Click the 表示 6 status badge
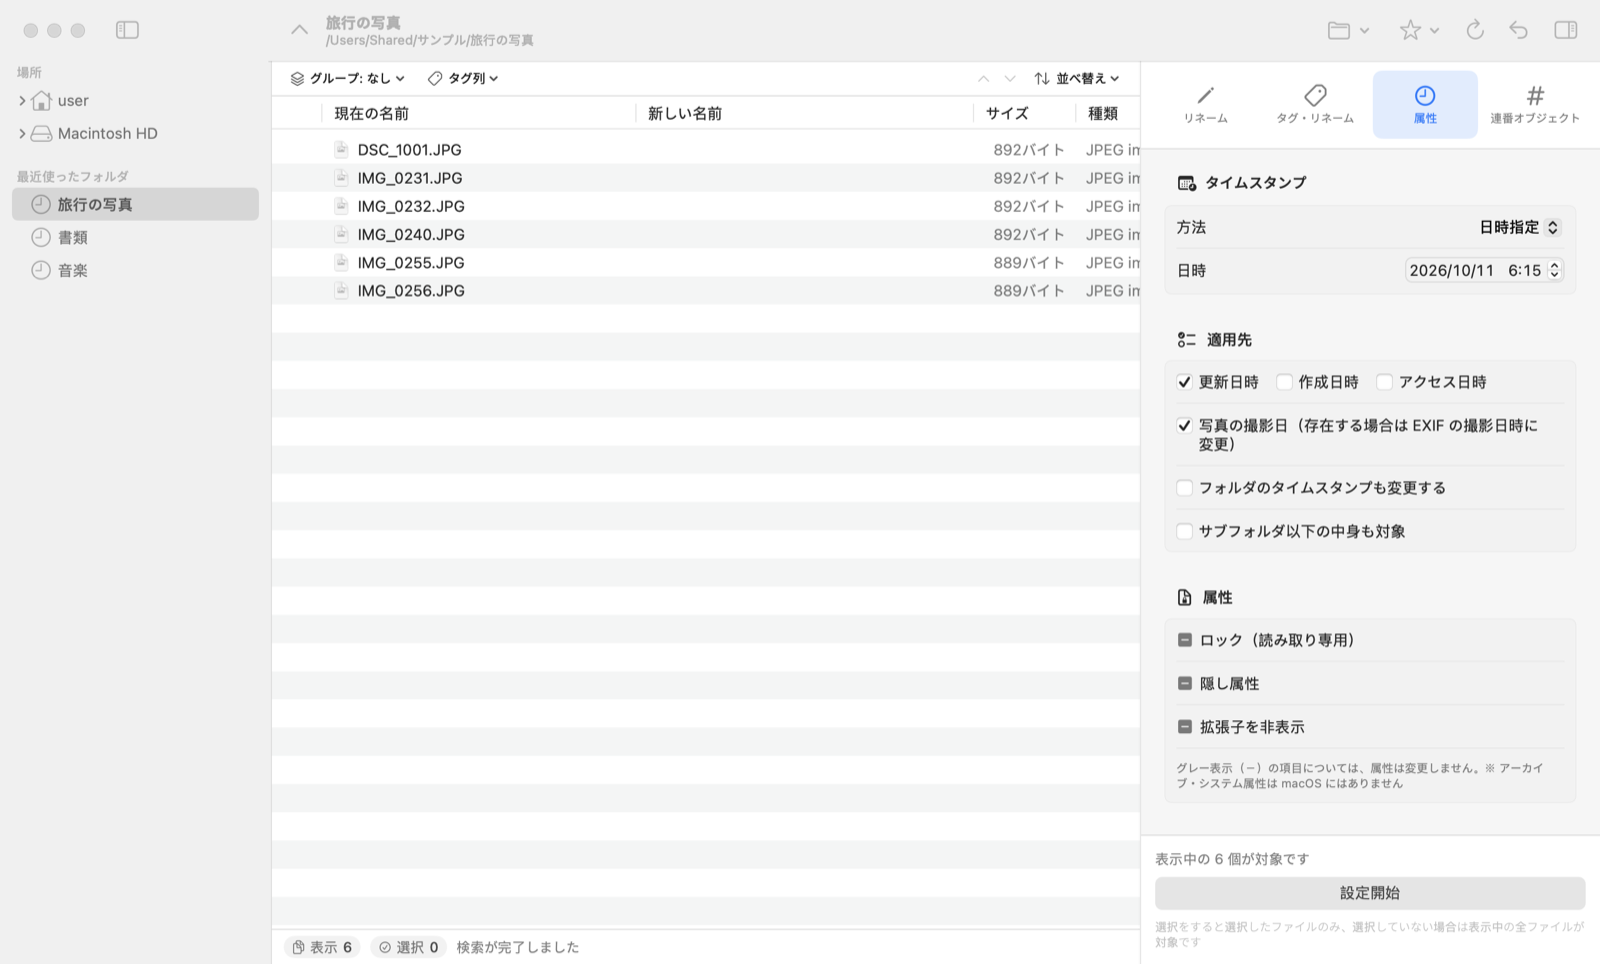1600x964 pixels. click(322, 947)
